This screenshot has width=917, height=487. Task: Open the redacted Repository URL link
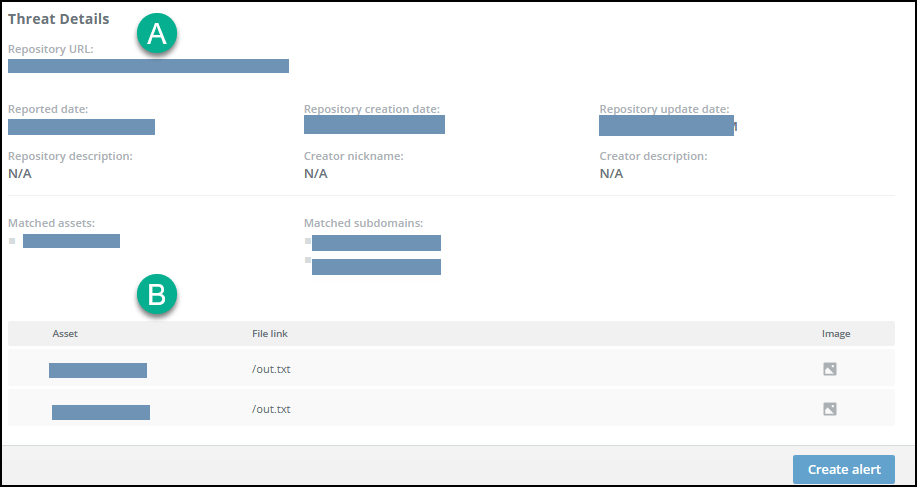148,66
